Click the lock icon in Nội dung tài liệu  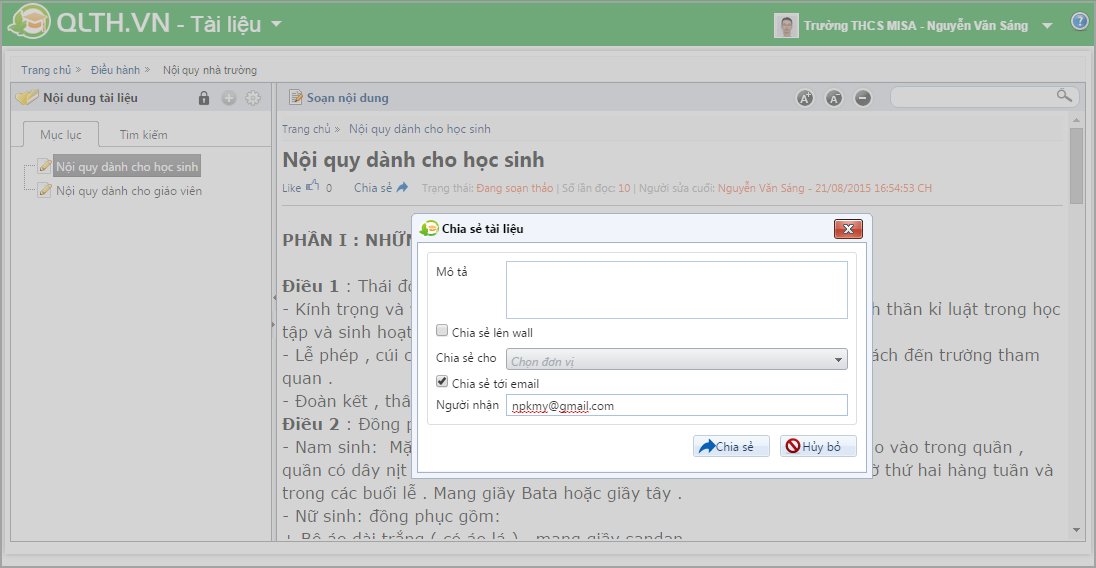(x=204, y=98)
